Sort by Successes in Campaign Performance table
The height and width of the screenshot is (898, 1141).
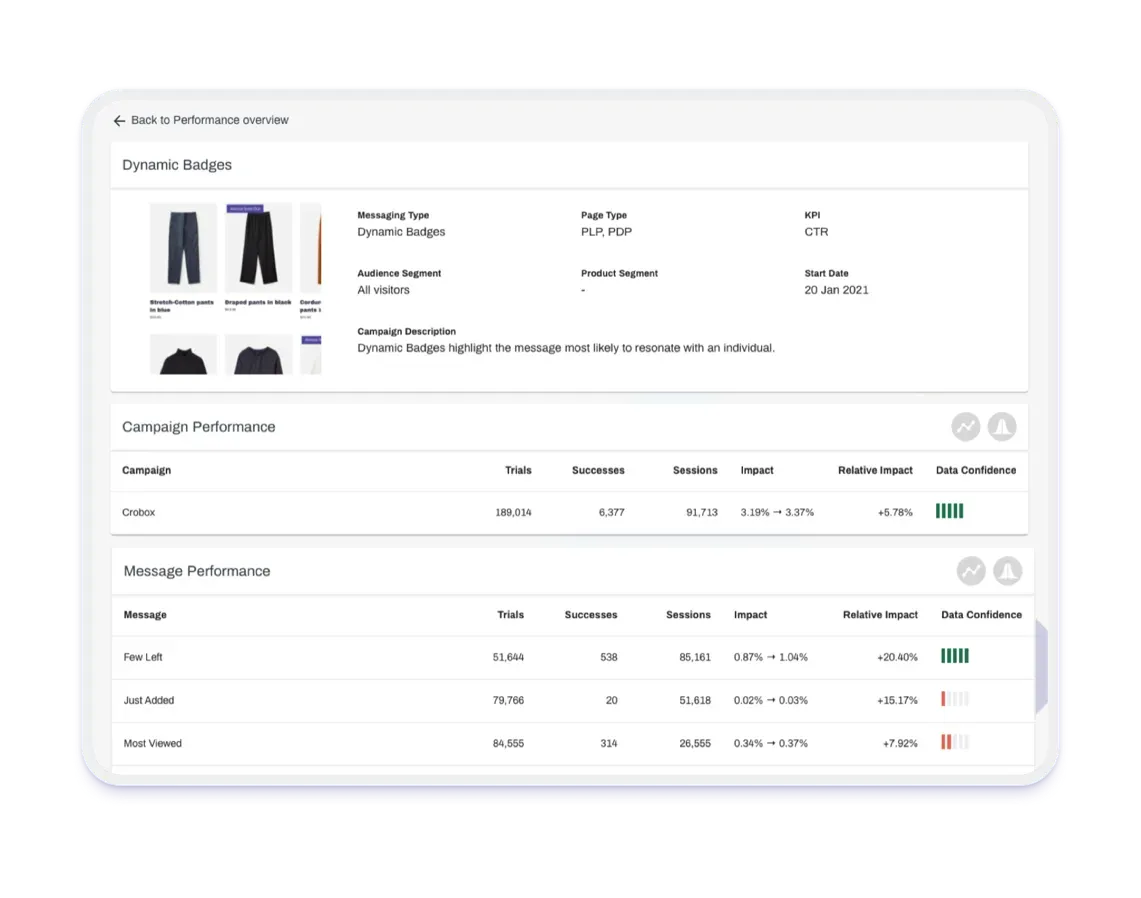click(x=598, y=470)
